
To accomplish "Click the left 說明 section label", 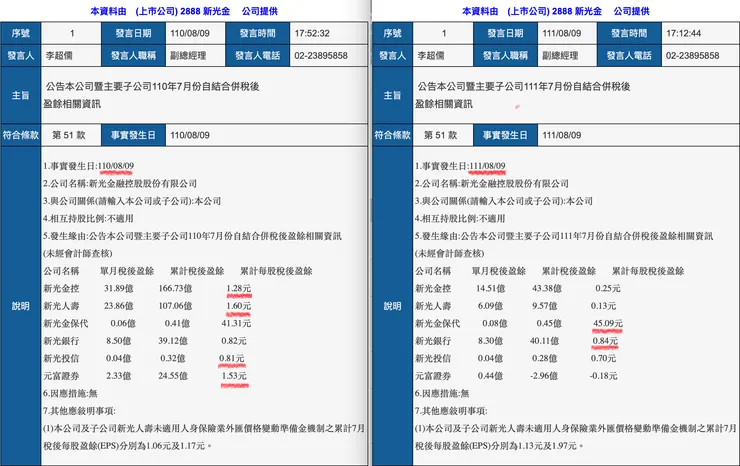I will [x=20, y=306].
